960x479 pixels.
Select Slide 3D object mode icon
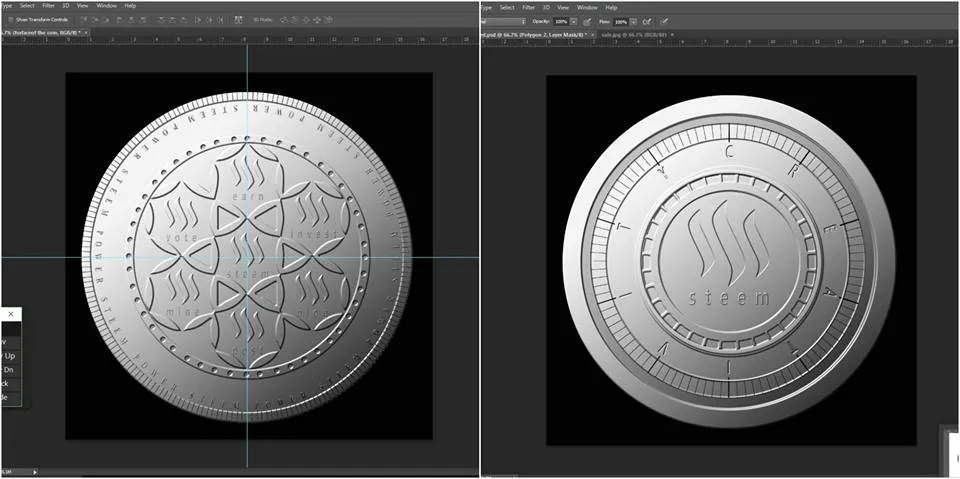tap(317, 20)
